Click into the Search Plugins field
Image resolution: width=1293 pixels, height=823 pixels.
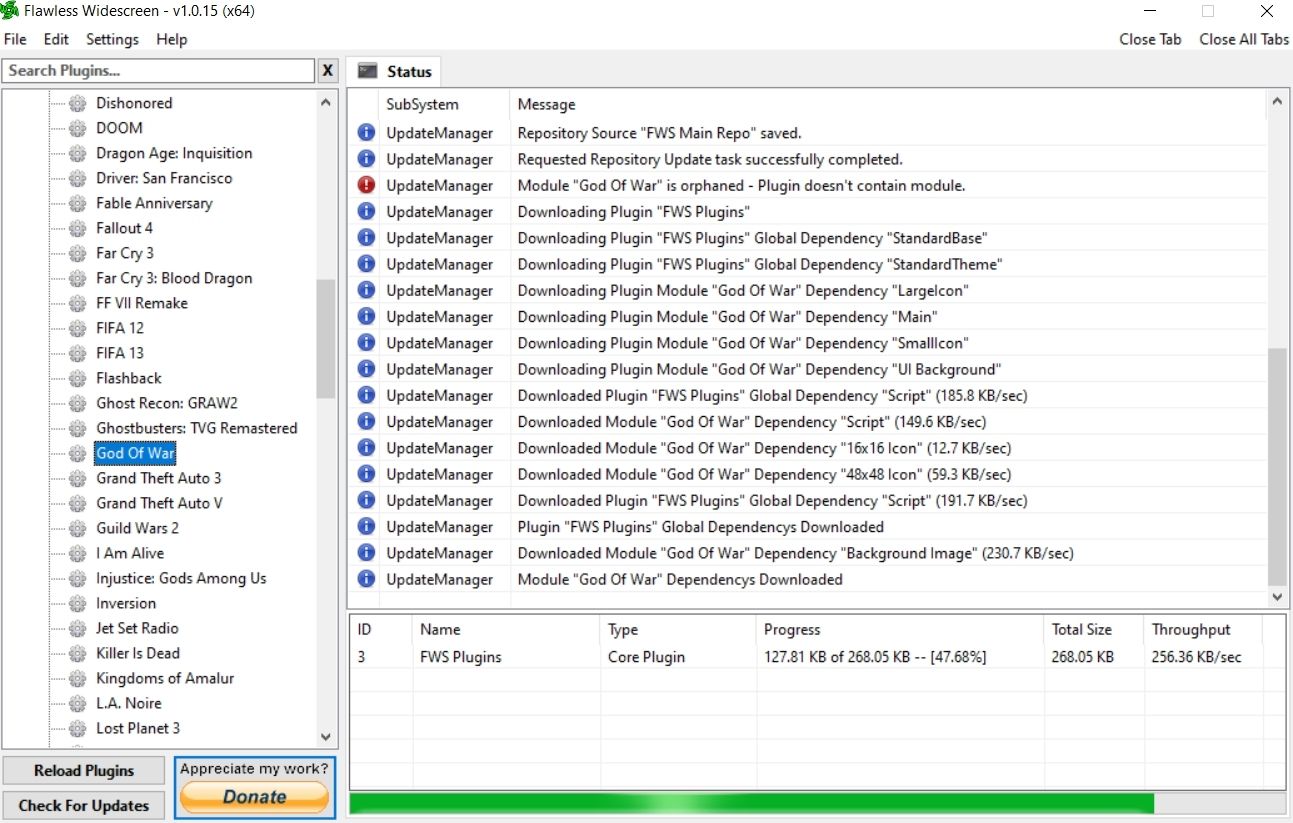coord(158,71)
